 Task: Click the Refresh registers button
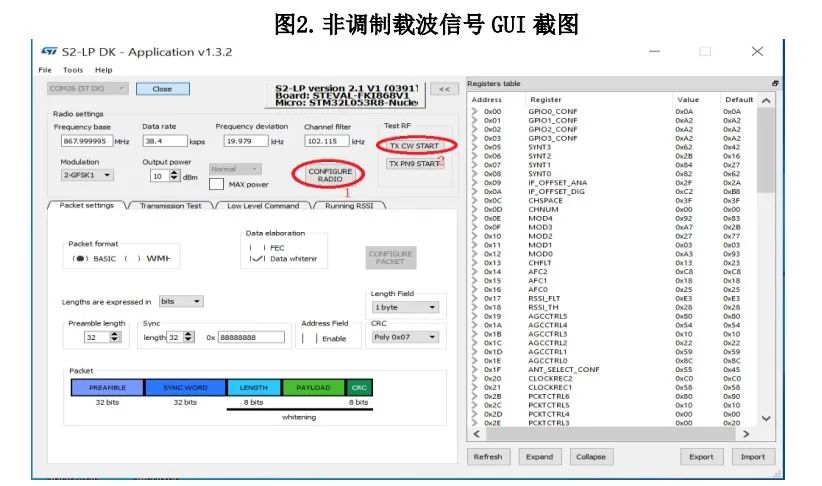[x=488, y=457]
